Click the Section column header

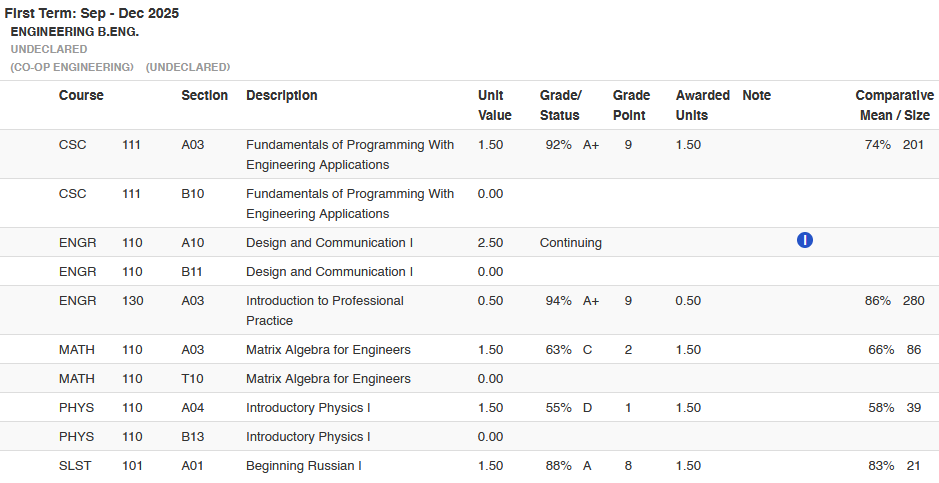point(204,96)
